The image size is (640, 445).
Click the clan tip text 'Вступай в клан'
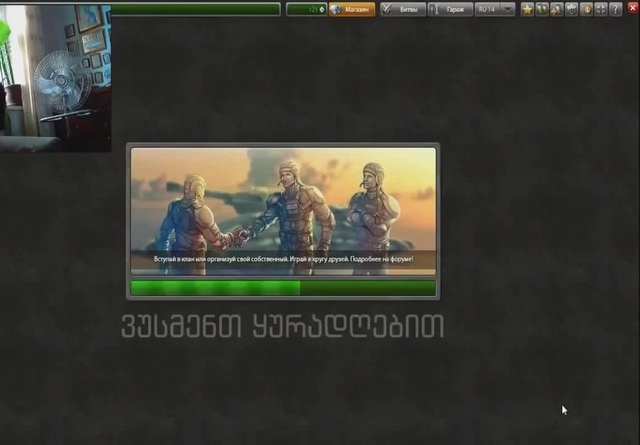[283, 259]
